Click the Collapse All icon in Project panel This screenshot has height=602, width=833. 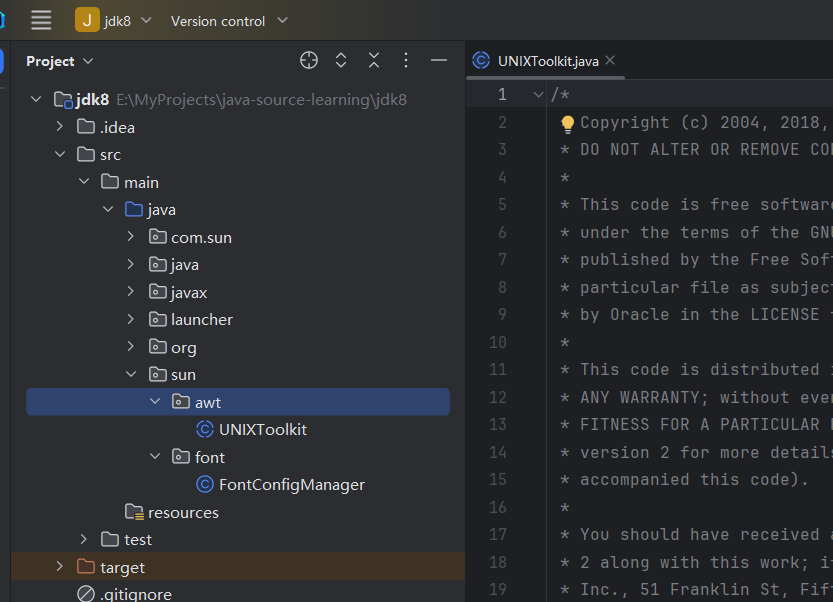tap(373, 61)
